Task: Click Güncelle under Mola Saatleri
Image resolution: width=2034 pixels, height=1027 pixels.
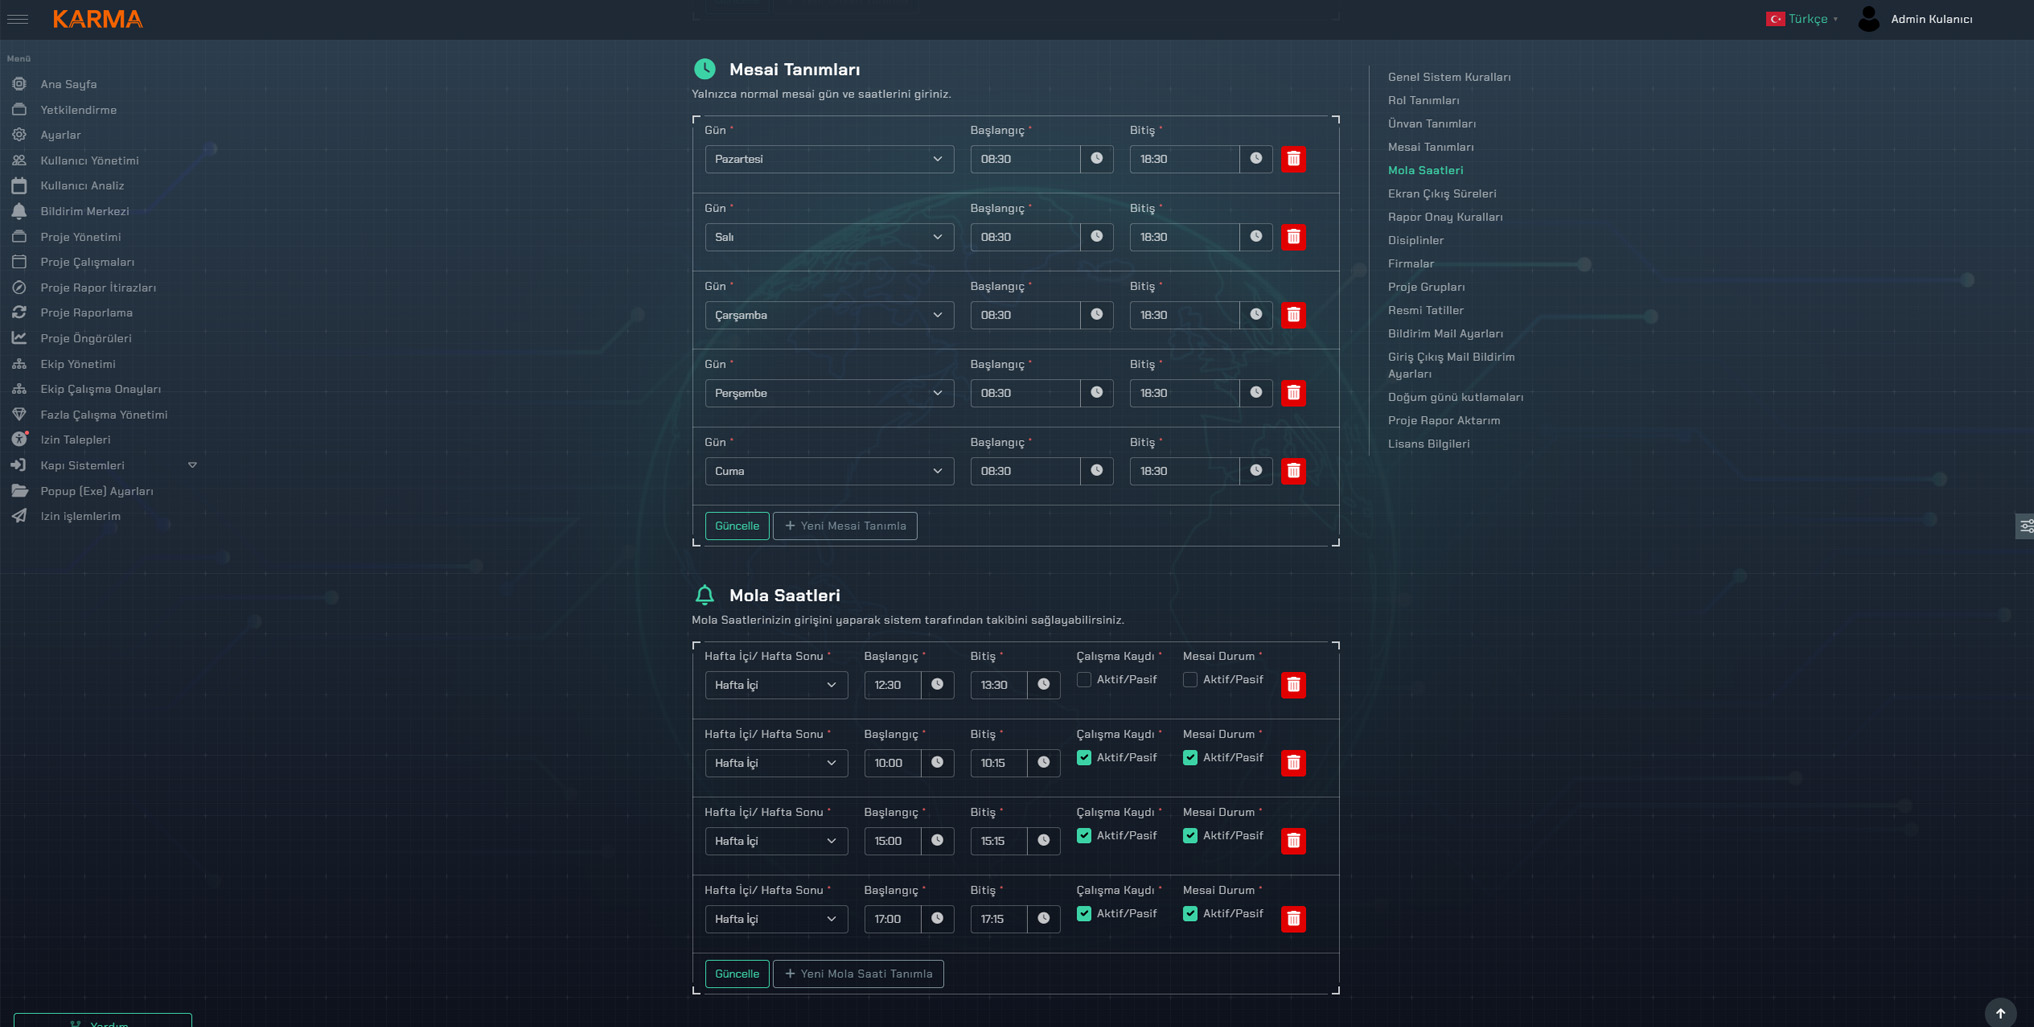Action: [x=736, y=974]
